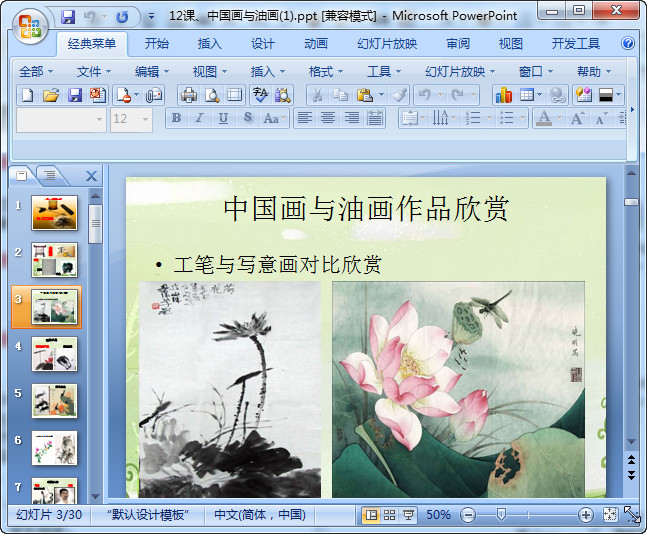Open file using the folder icon

[x=51, y=95]
